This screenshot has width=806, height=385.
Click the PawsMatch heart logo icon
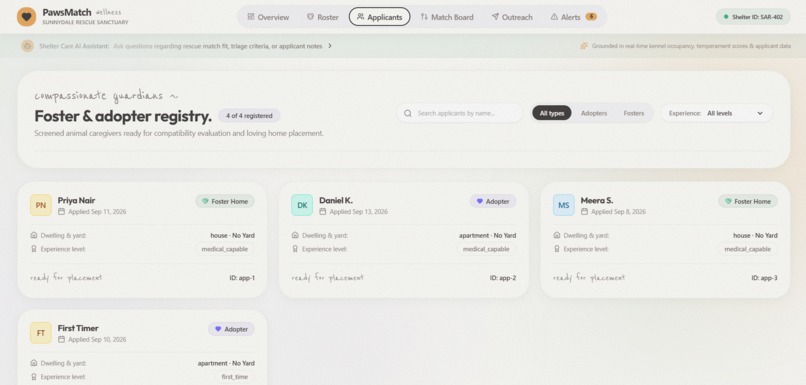tap(26, 16)
